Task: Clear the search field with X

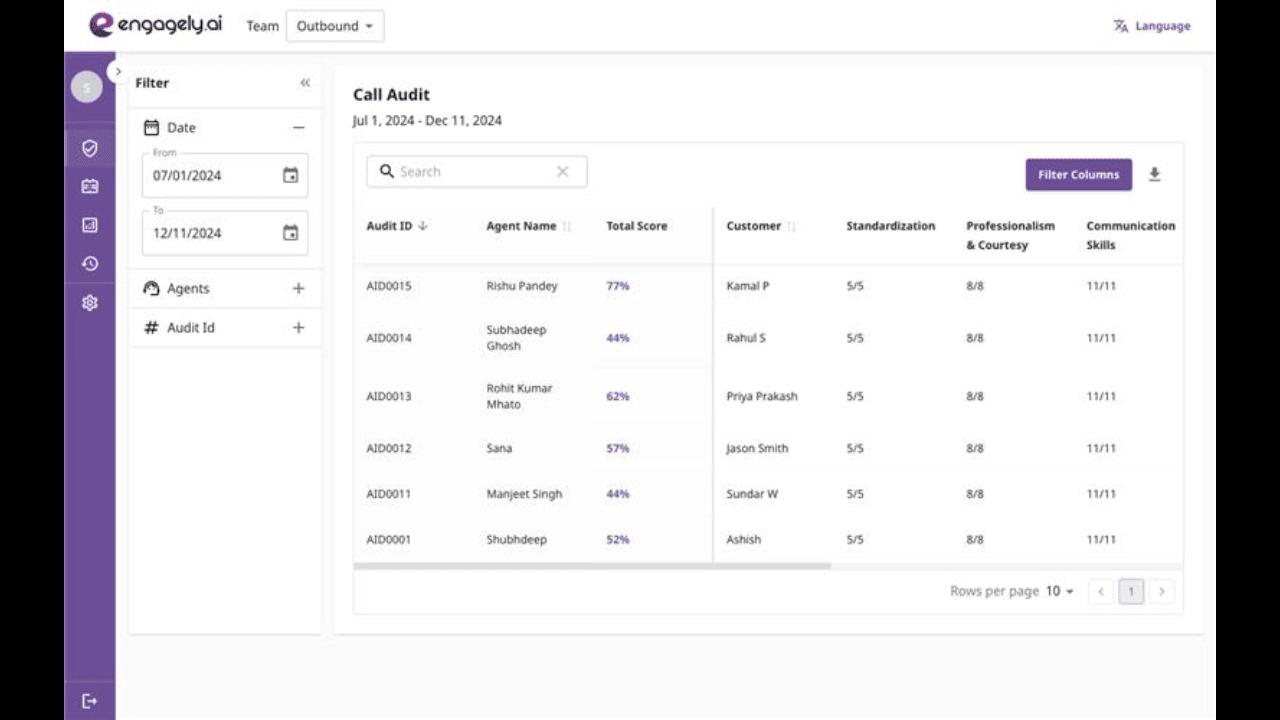Action: click(562, 172)
